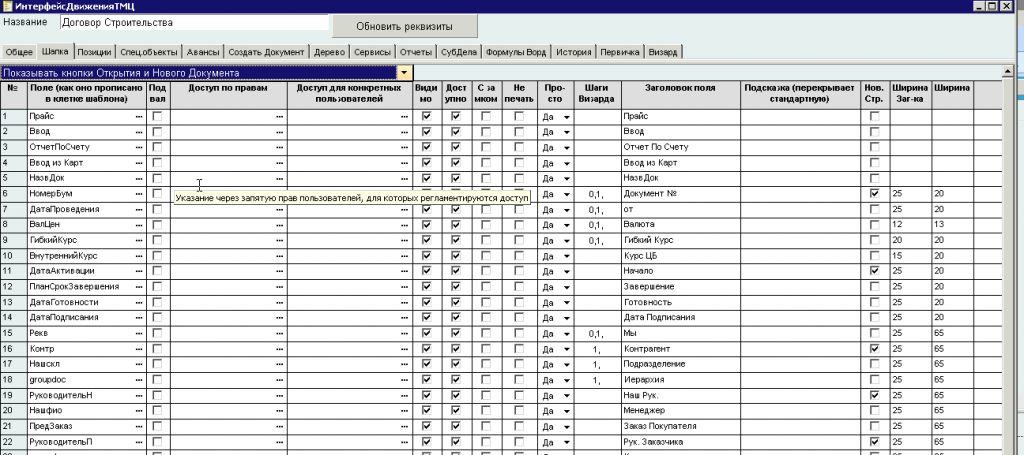Select the Гибкий Курс header value

click(680, 240)
